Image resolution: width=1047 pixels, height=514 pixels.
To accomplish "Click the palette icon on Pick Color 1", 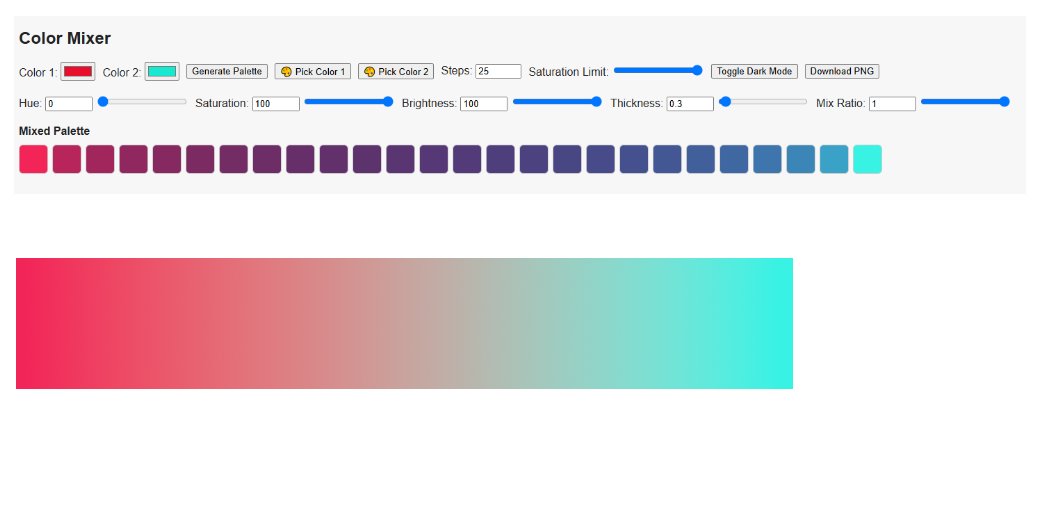I will pos(286,71).
